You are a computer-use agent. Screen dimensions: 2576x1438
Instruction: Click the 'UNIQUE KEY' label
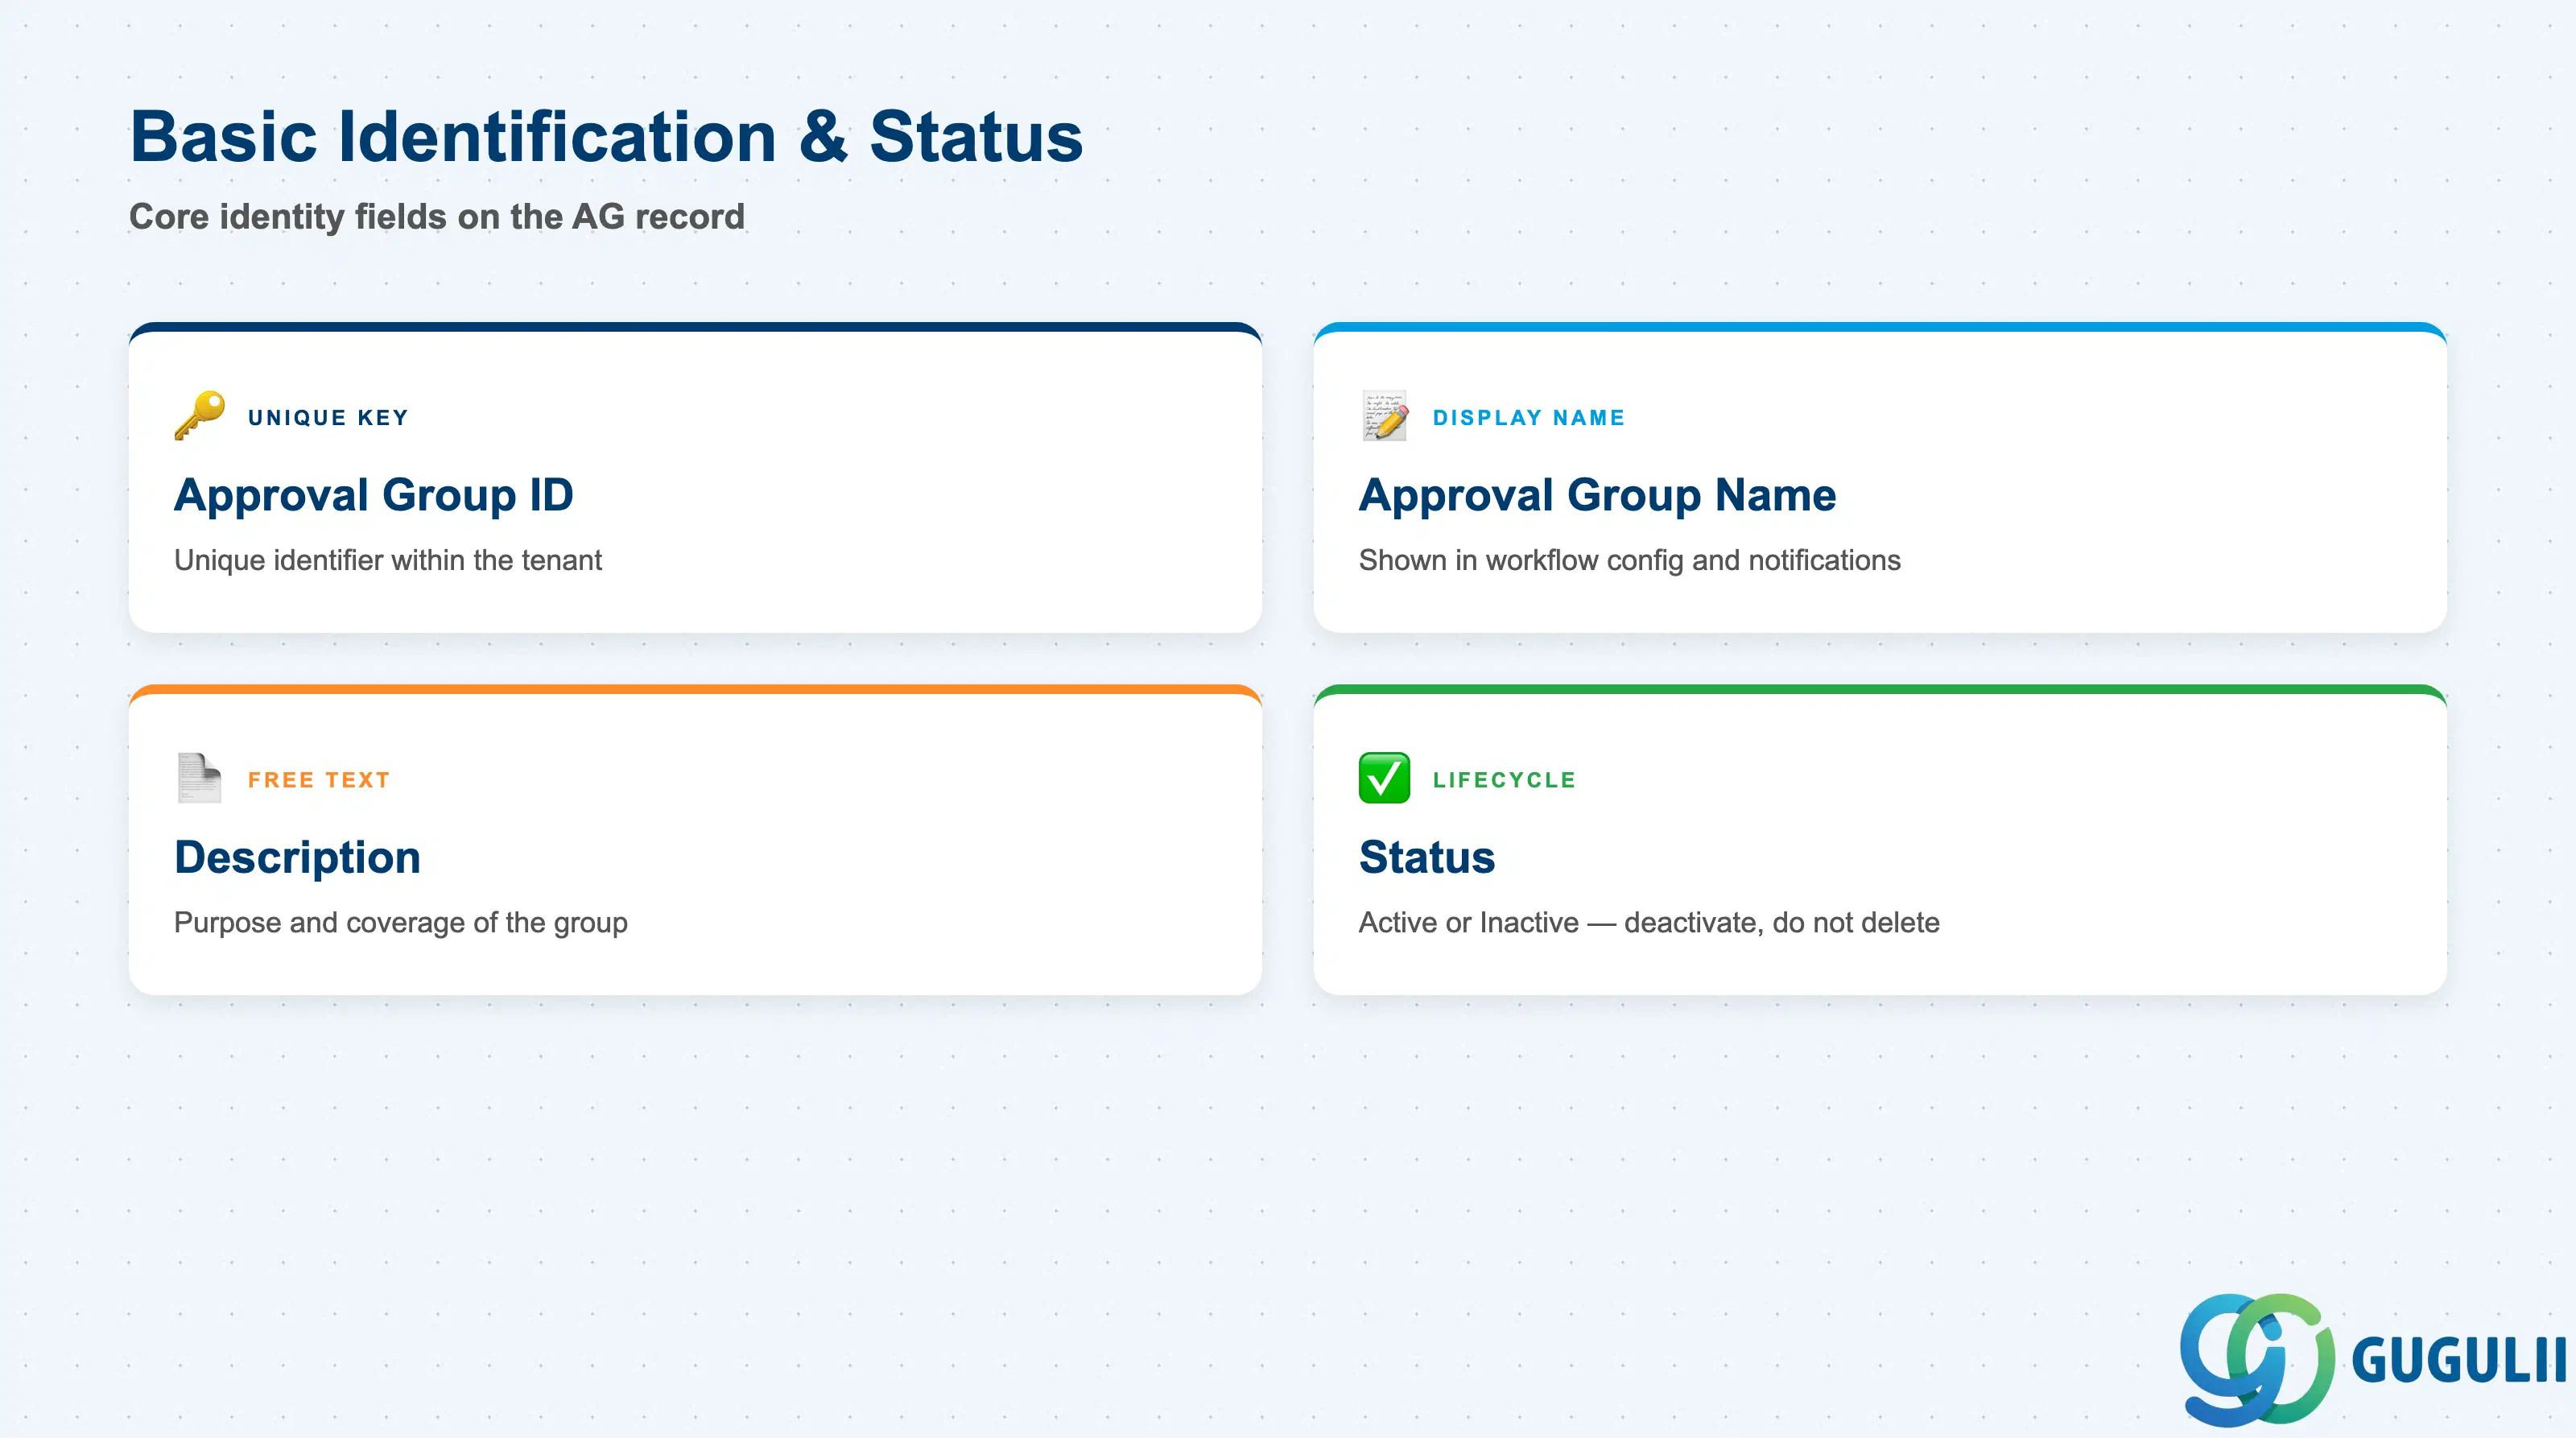[x=328, y=418]
